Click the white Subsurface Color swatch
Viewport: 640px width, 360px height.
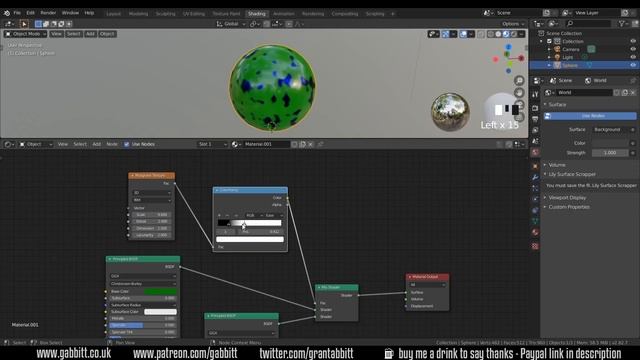pyautogui.click(x=160, y=312)
